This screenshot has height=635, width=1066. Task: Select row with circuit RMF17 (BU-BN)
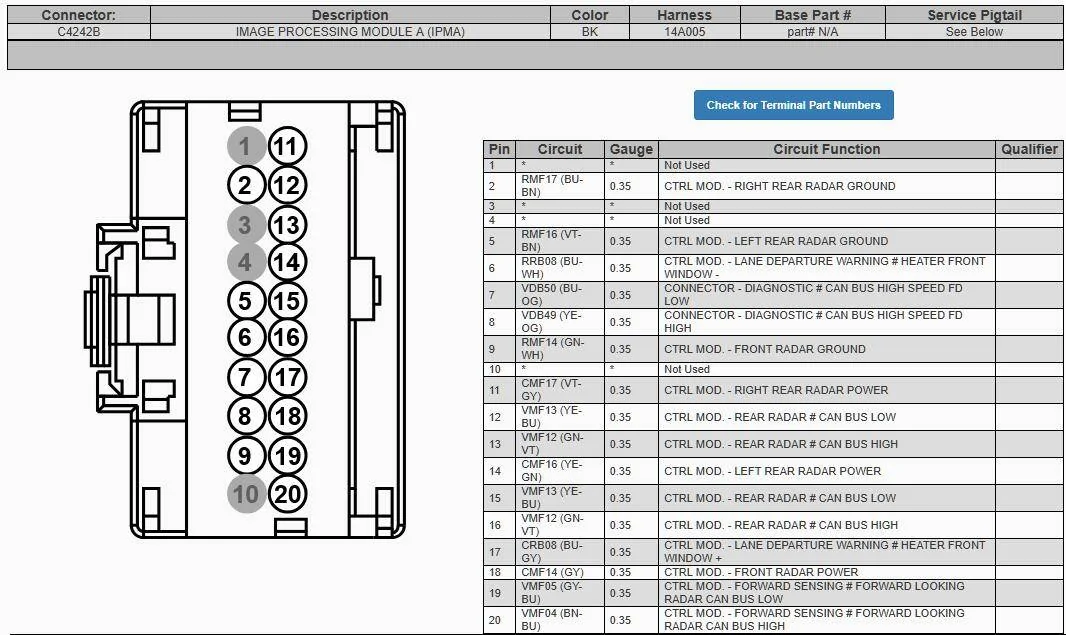point(773,186)
